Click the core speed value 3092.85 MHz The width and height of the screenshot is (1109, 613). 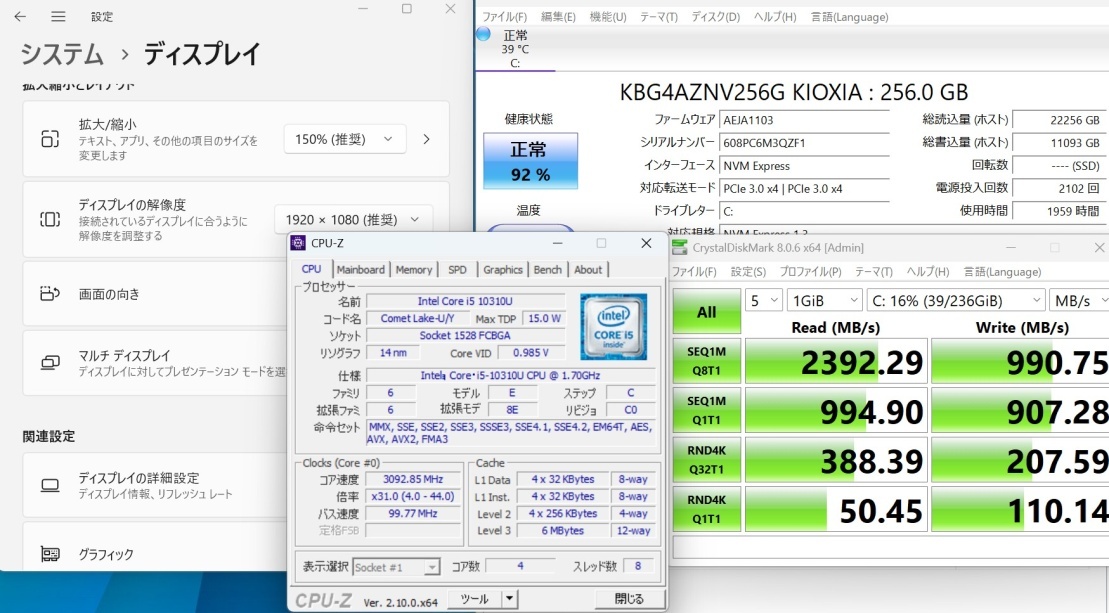coord(413,479)
